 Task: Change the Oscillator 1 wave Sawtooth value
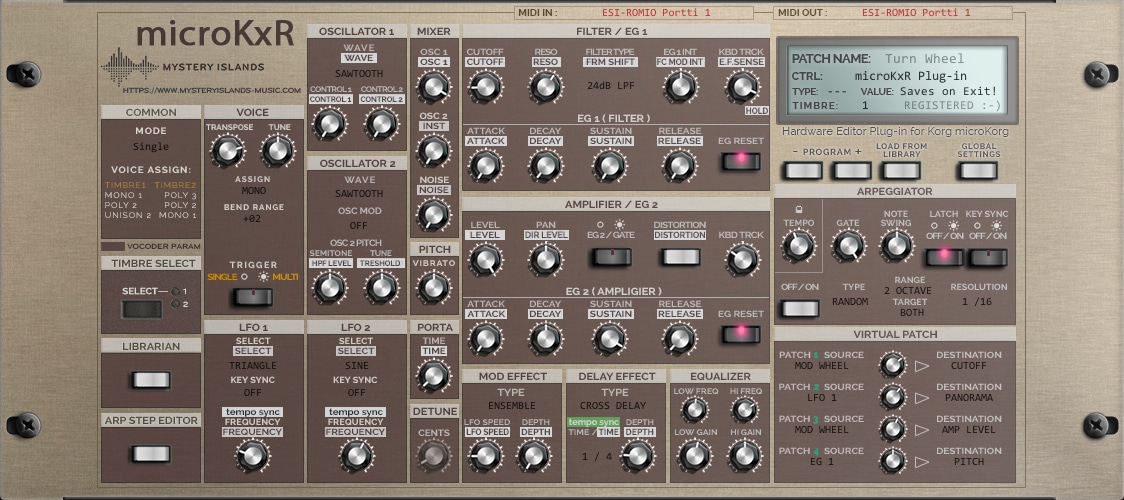[358, 74]
